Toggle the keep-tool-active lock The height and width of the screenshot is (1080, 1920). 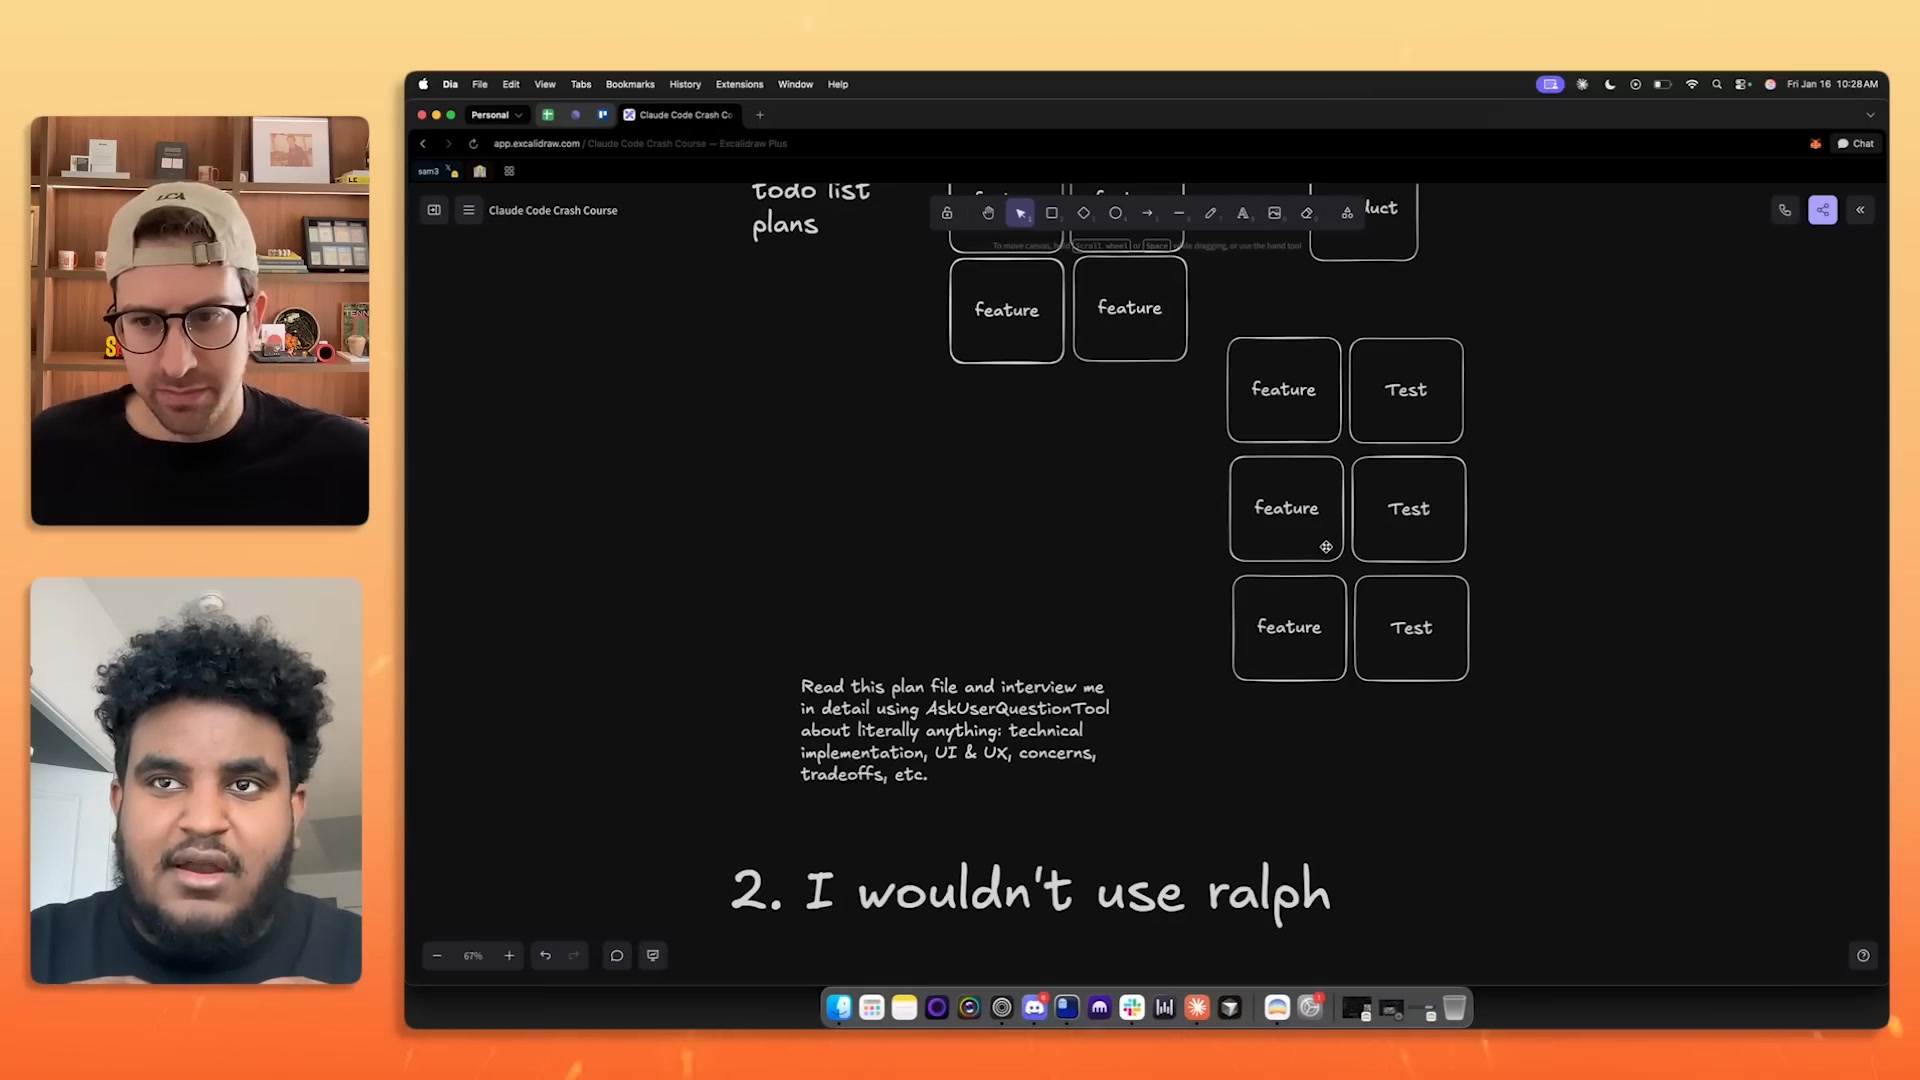pos(947,213)
